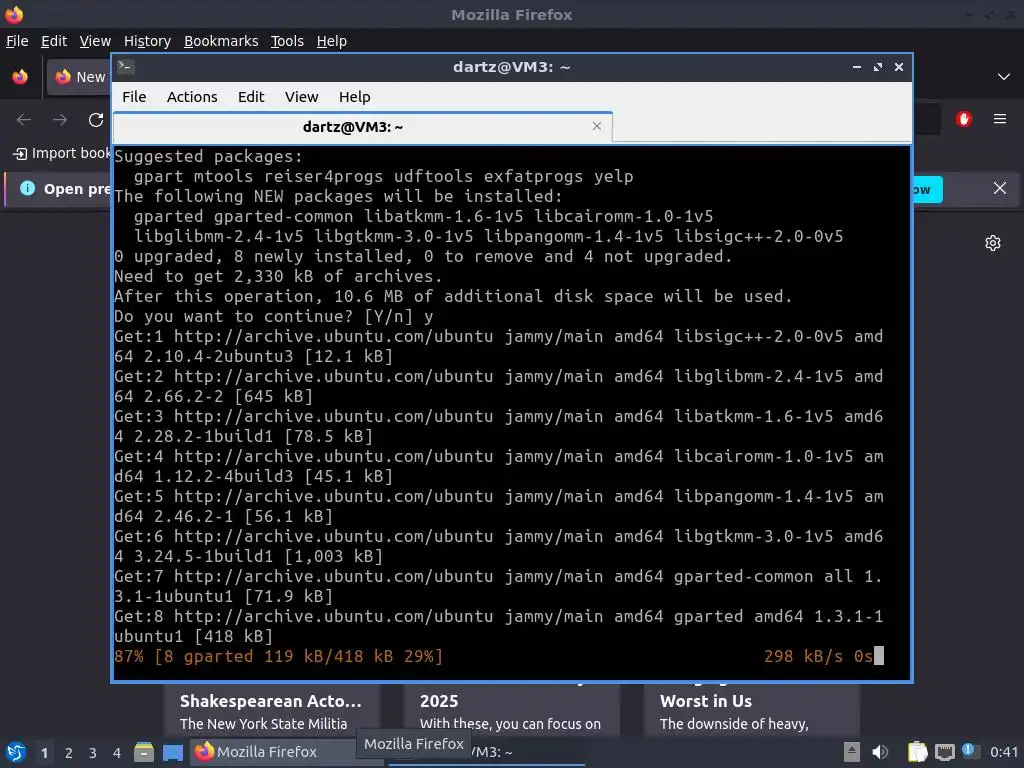Open new tab page settings gear
Viewport: 1024px width, 768px height.
click(993, 243)
